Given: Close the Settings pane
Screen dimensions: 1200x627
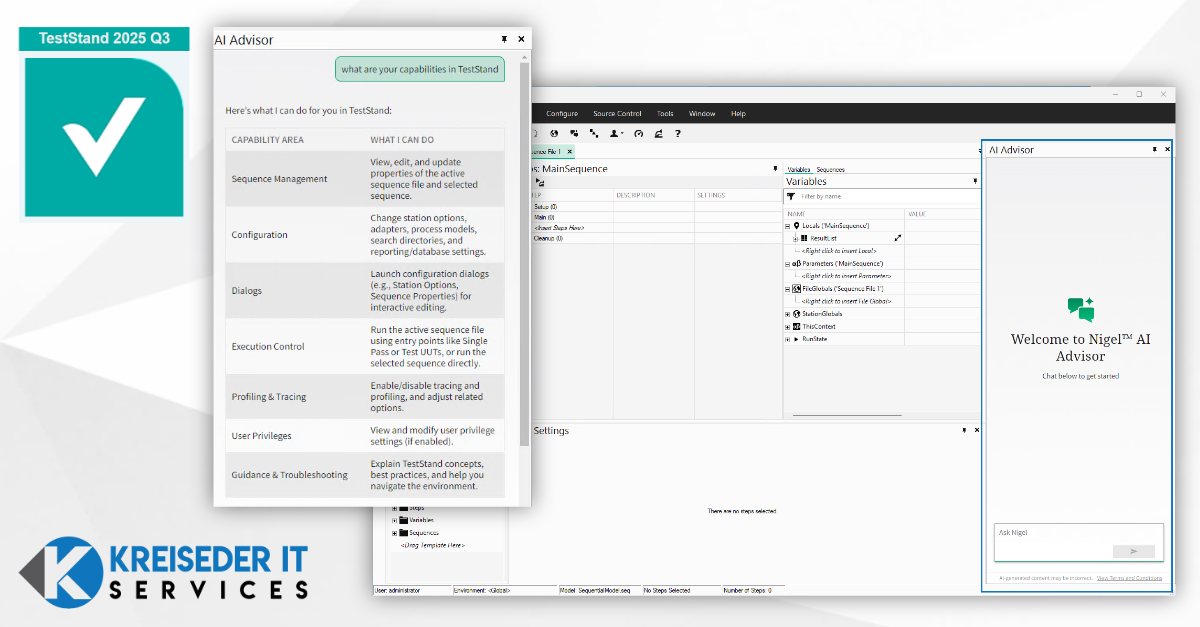Looking at the screenshot, I should pyautogui.click(x=977, y=430).
